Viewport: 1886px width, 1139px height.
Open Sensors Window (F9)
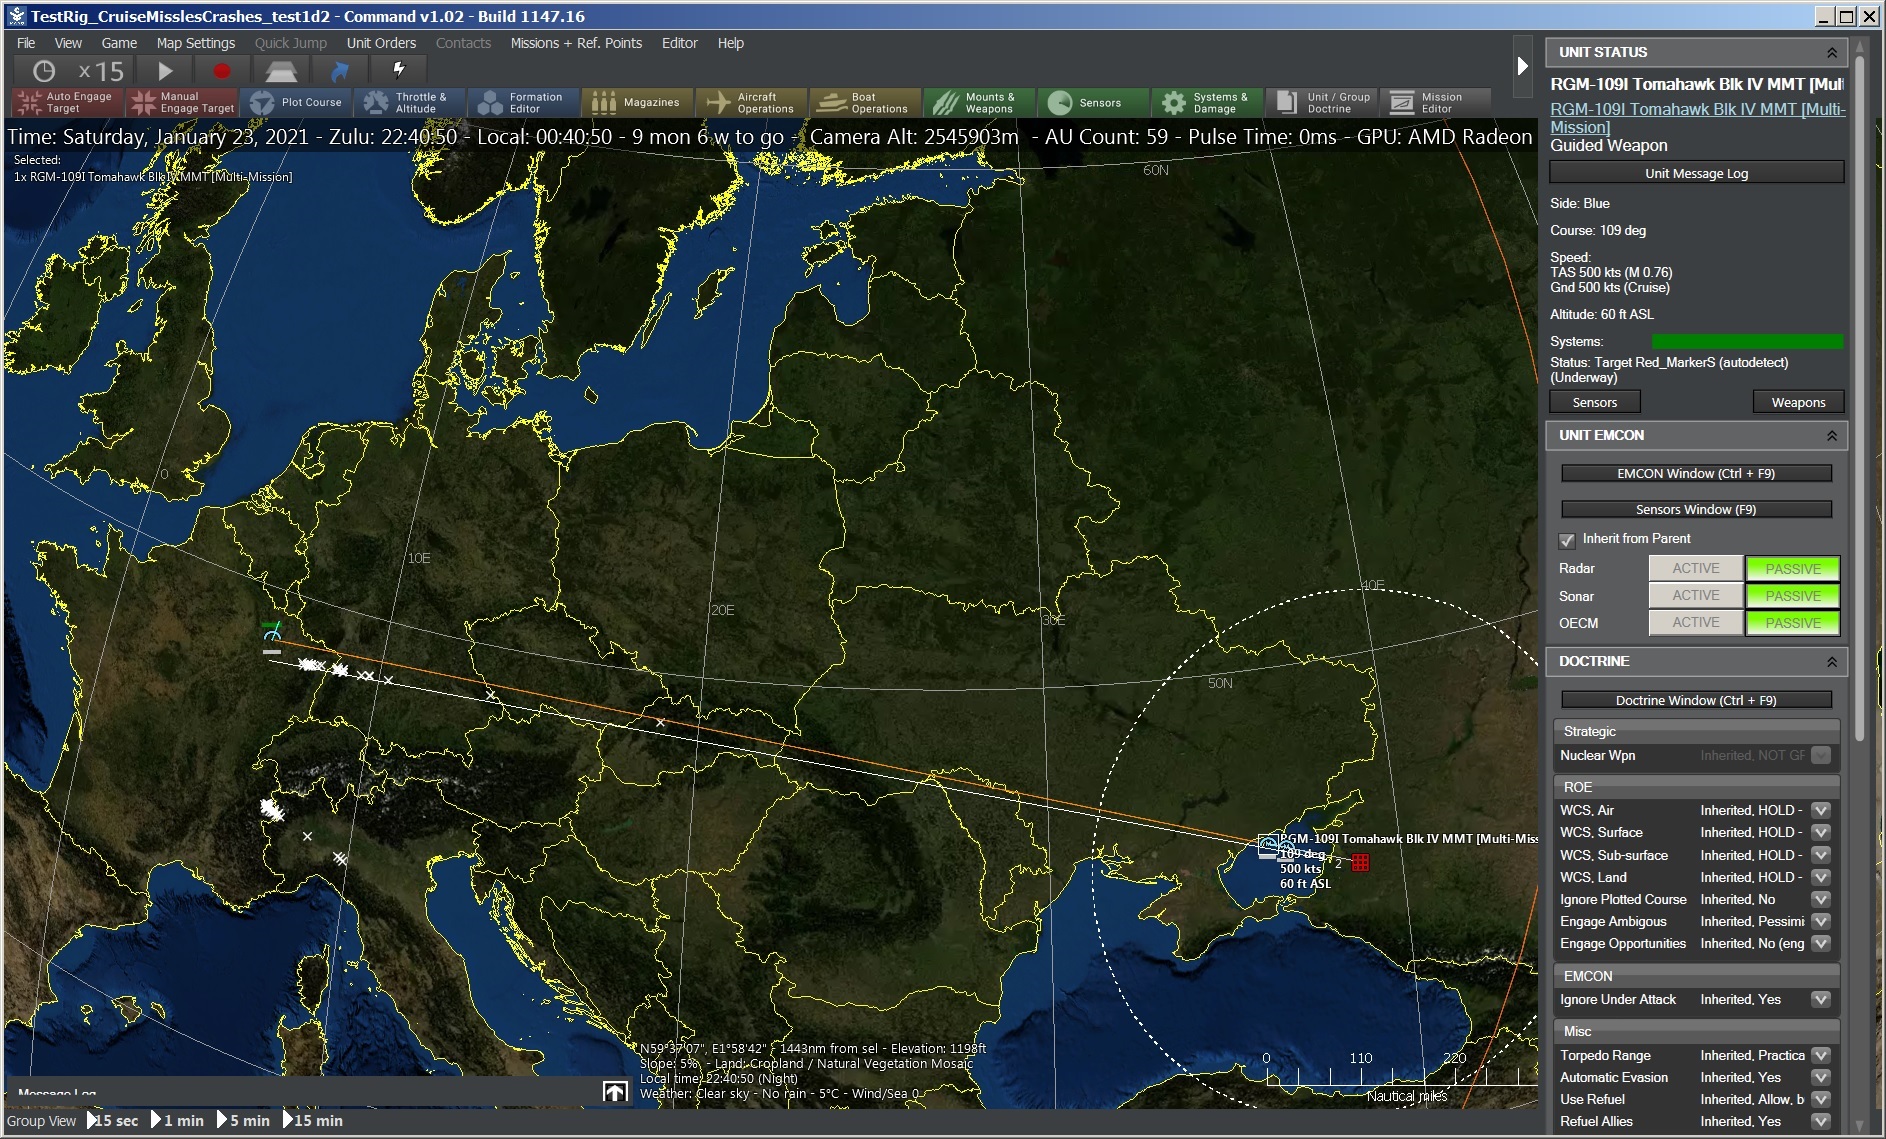(x=1696, y=509)
